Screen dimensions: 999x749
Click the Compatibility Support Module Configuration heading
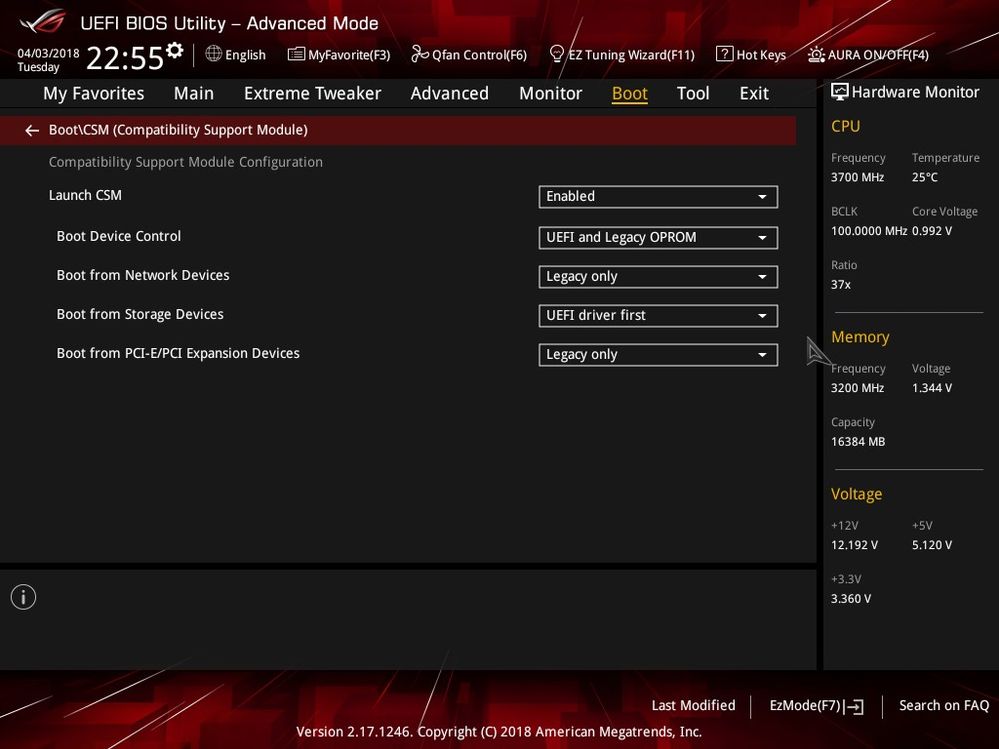point(186,162)
